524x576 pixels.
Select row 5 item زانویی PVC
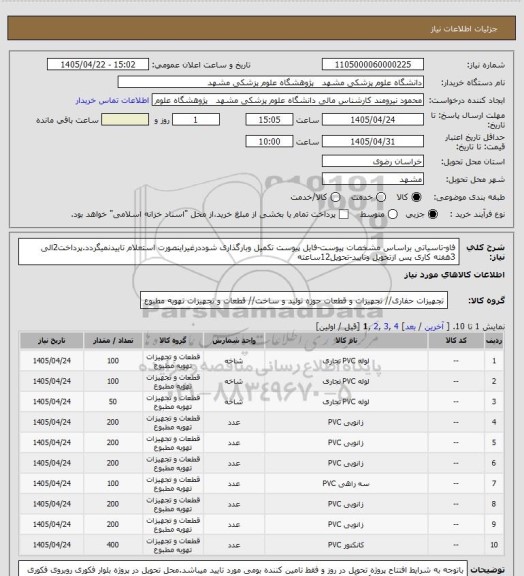click(346, 443)
